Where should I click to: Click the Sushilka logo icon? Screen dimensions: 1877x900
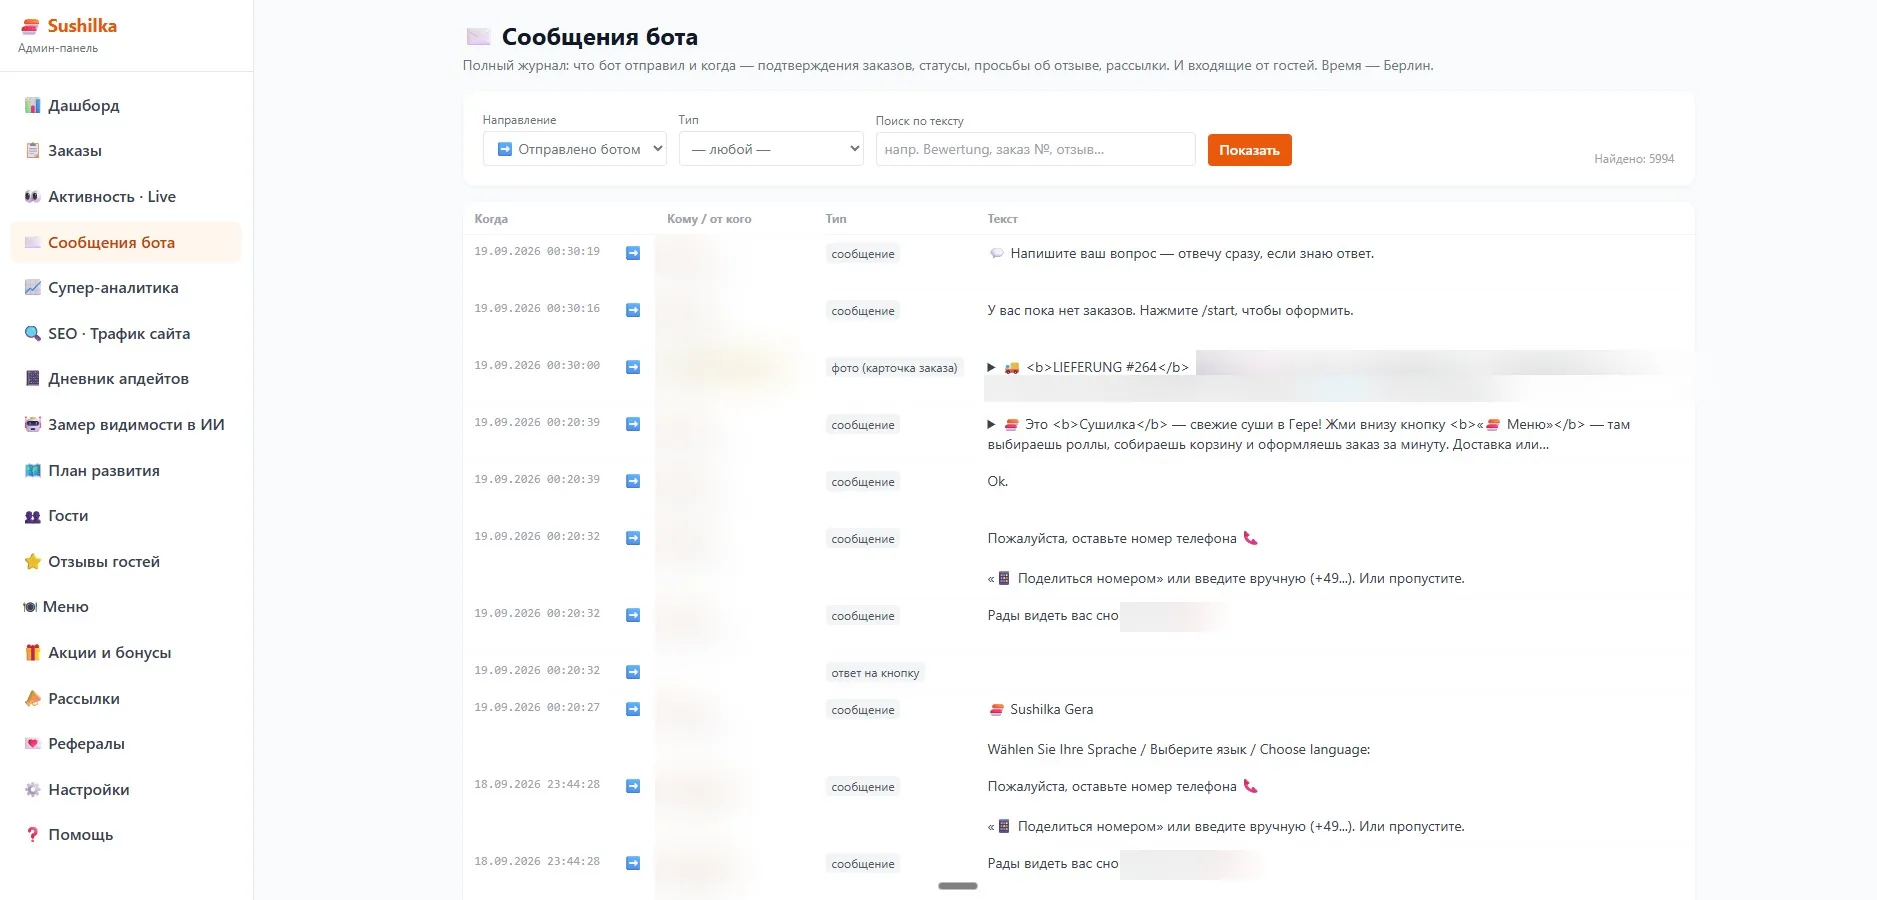(x=30, y=27)
